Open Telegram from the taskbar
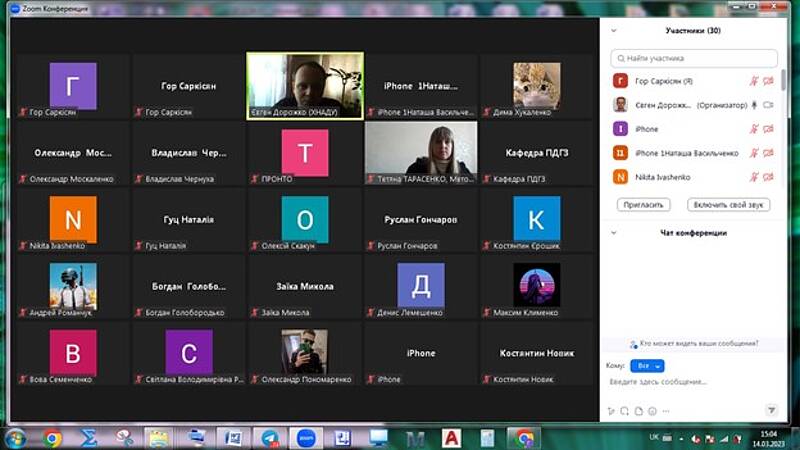This screenshot has width=800, height=450. click(x=270, y=438)
